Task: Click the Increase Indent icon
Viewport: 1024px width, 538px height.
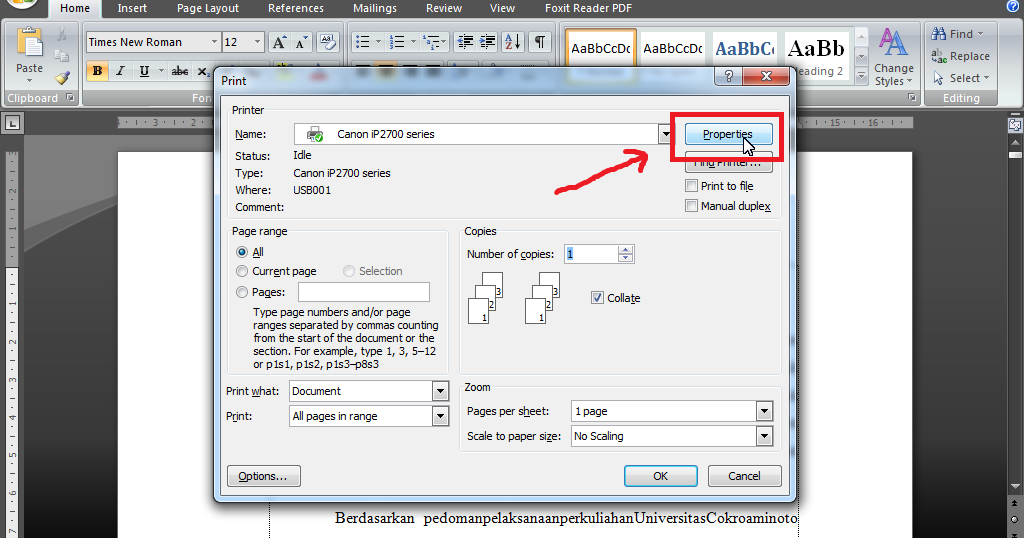Action: click(487, 42)
